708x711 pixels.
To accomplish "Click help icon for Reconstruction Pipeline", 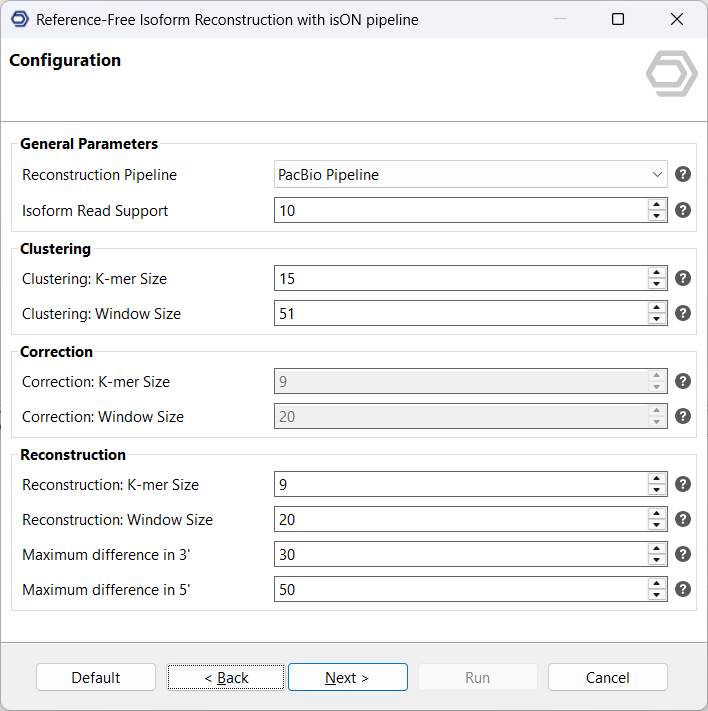I will (683, 174).
